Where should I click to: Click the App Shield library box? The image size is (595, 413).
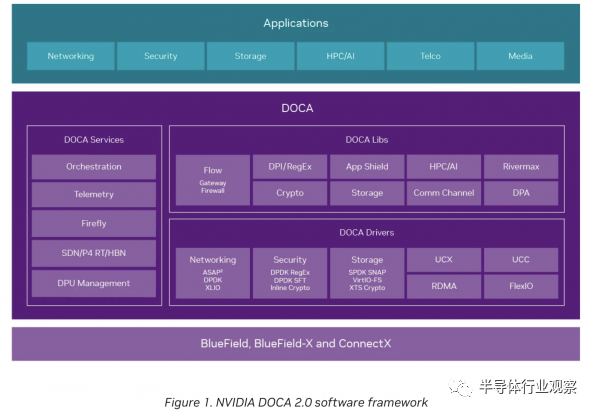(367, 167)
